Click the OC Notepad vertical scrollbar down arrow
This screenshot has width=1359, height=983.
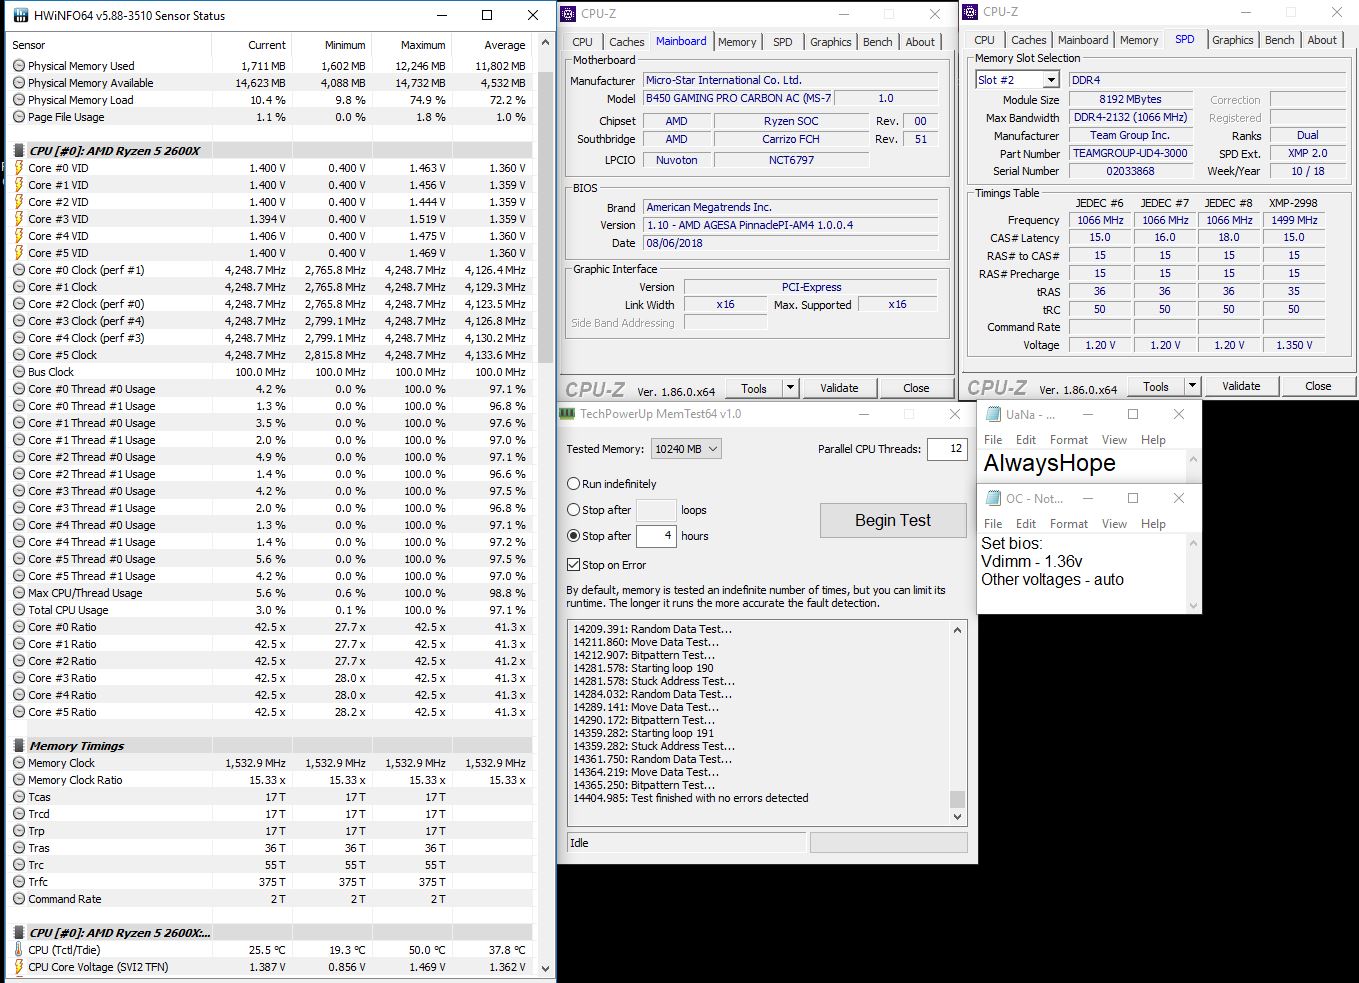[1193, 605]
